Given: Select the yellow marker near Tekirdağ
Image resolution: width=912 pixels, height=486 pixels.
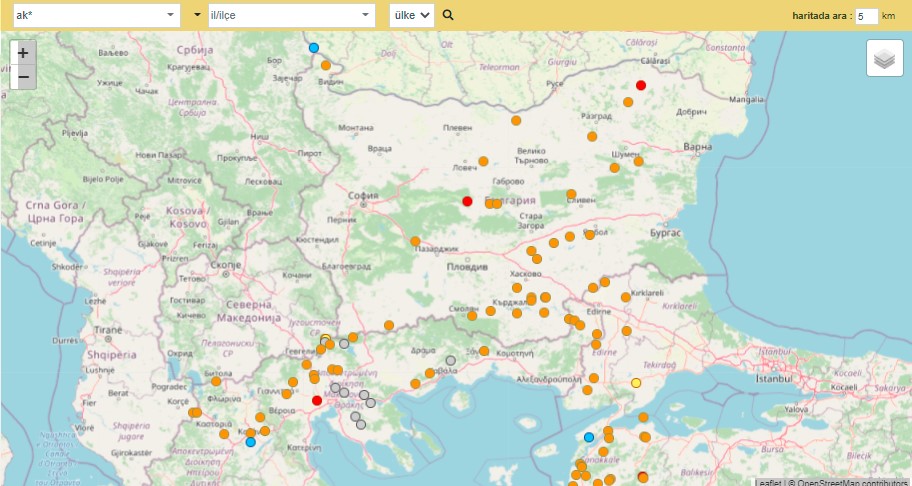Looking at the screenshot, I should pyautogui.click(x=636, y=383).
